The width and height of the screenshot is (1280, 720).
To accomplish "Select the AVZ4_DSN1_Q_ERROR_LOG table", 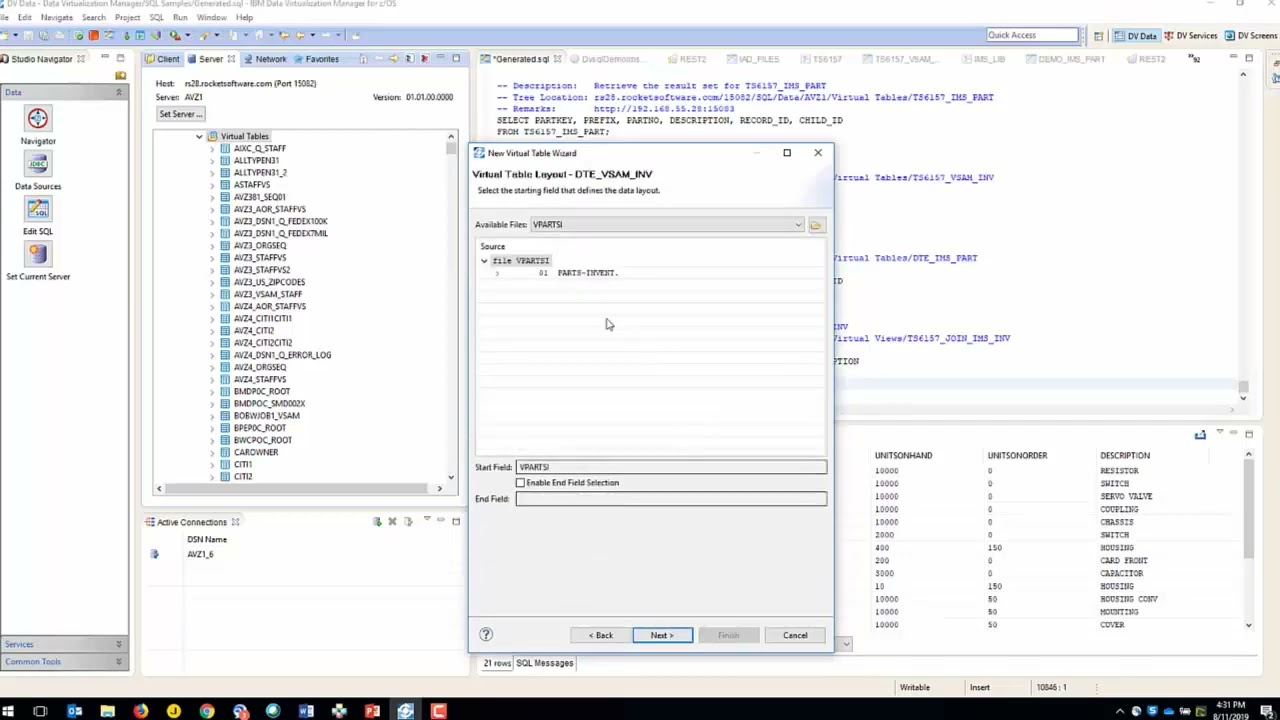I will pyautogui.click(x=282, y=355).
